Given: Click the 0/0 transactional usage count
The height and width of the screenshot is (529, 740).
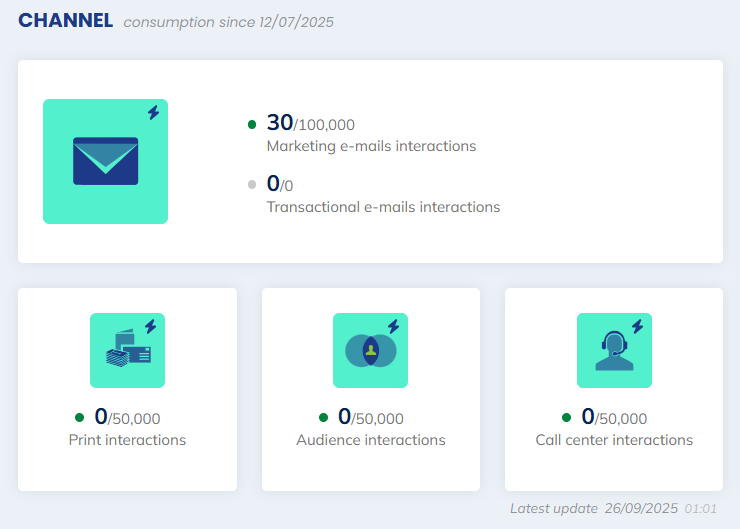Looking at the screenshot, I should coord(280,185).
